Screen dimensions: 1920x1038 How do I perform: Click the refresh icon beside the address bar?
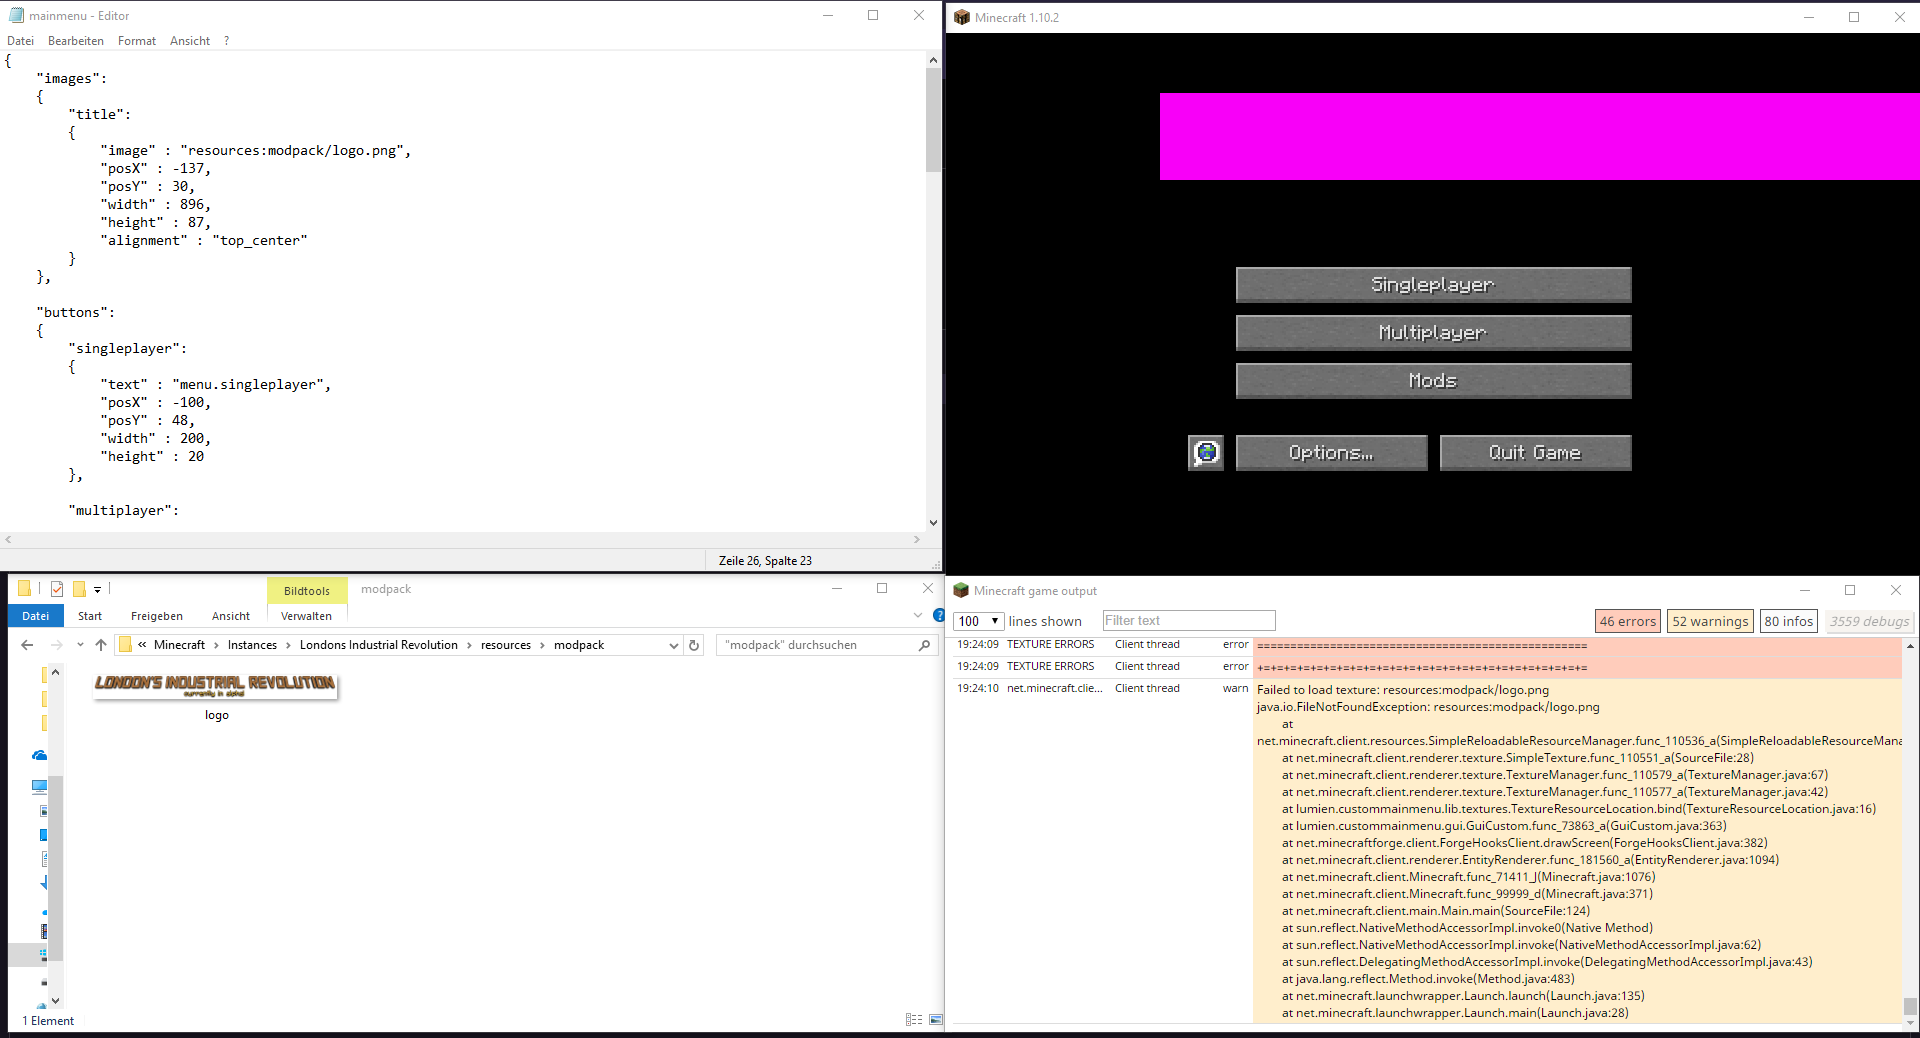(694, 645)
